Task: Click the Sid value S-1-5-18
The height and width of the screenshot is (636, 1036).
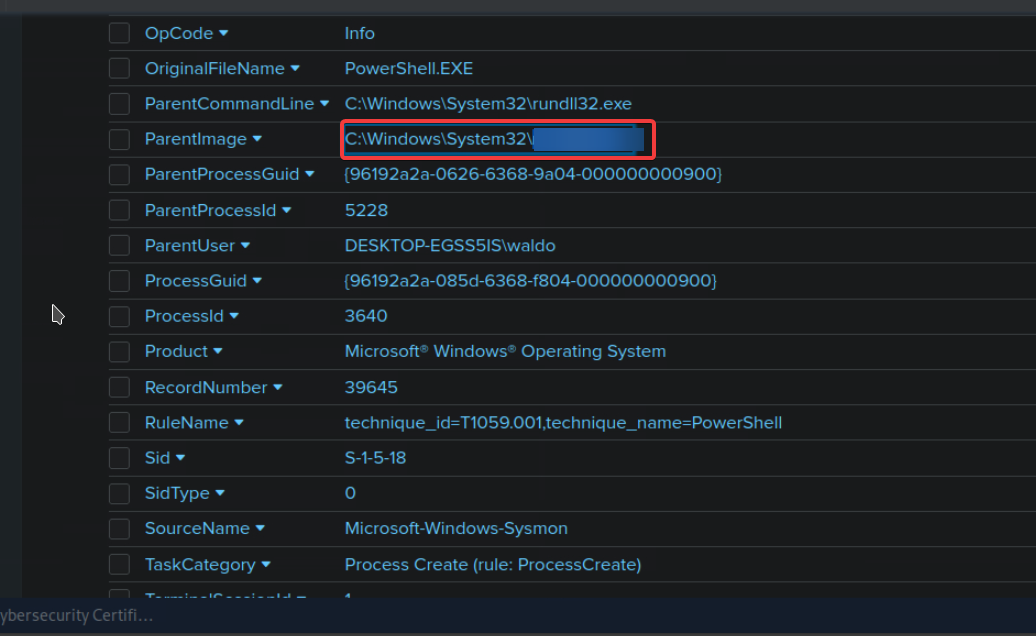Action: pyautogui.click(x=375, y=458)
